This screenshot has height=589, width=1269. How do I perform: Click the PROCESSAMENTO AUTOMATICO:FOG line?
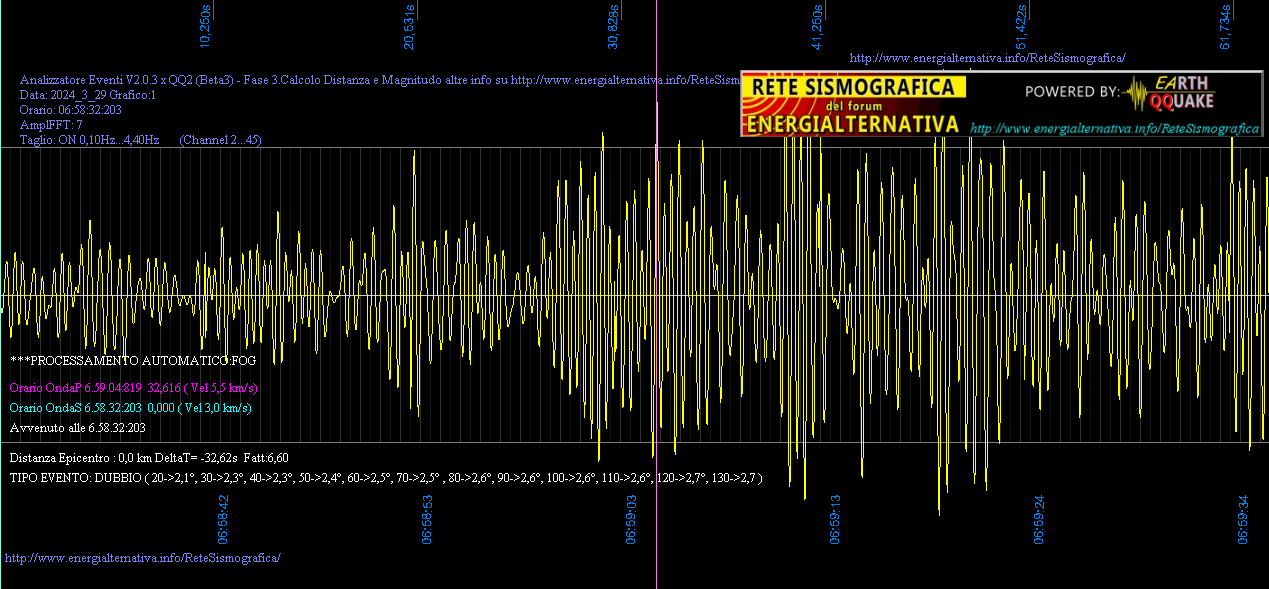click(133, 360)
